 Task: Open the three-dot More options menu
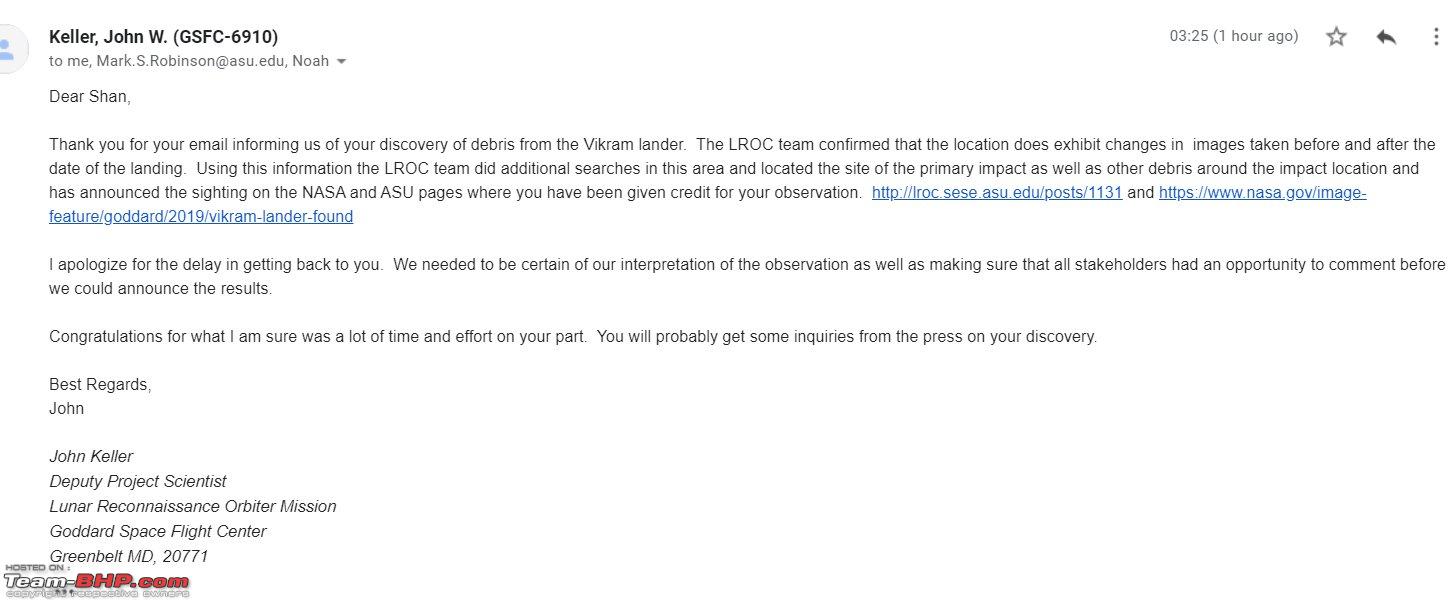pyautogui.click(x=1436, y=37)
